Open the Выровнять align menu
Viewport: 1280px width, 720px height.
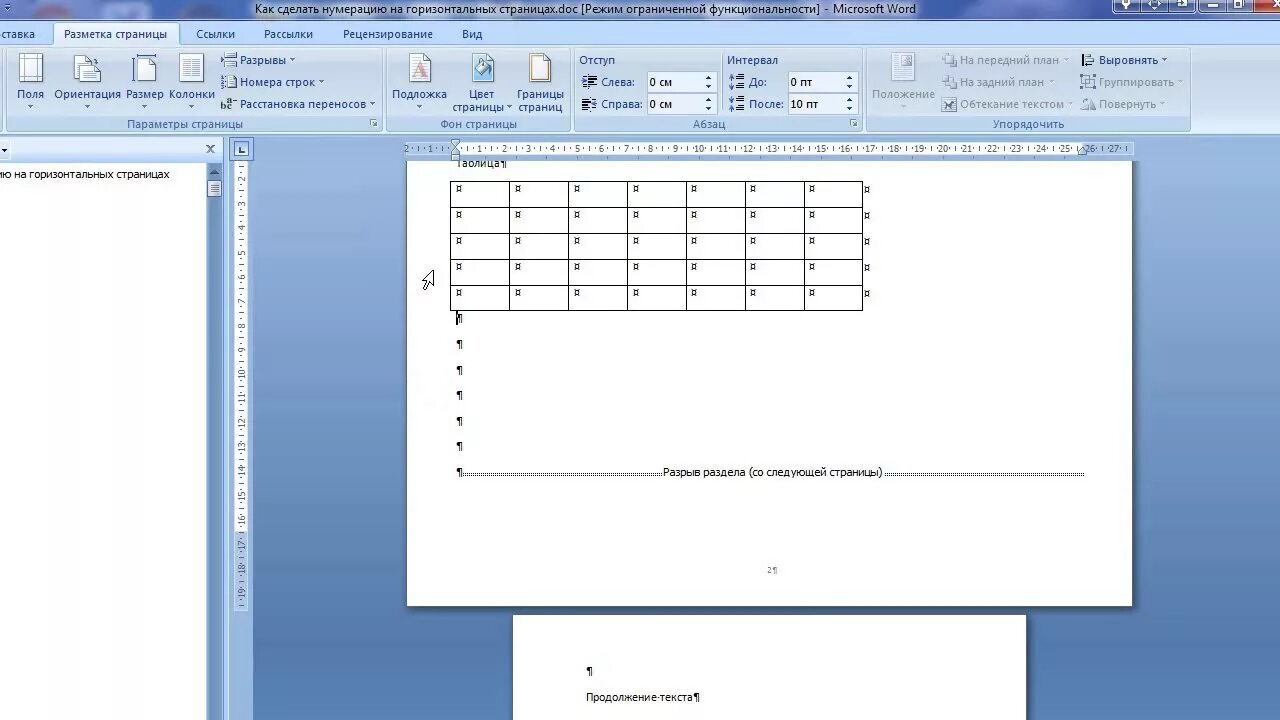[1124, 60]
